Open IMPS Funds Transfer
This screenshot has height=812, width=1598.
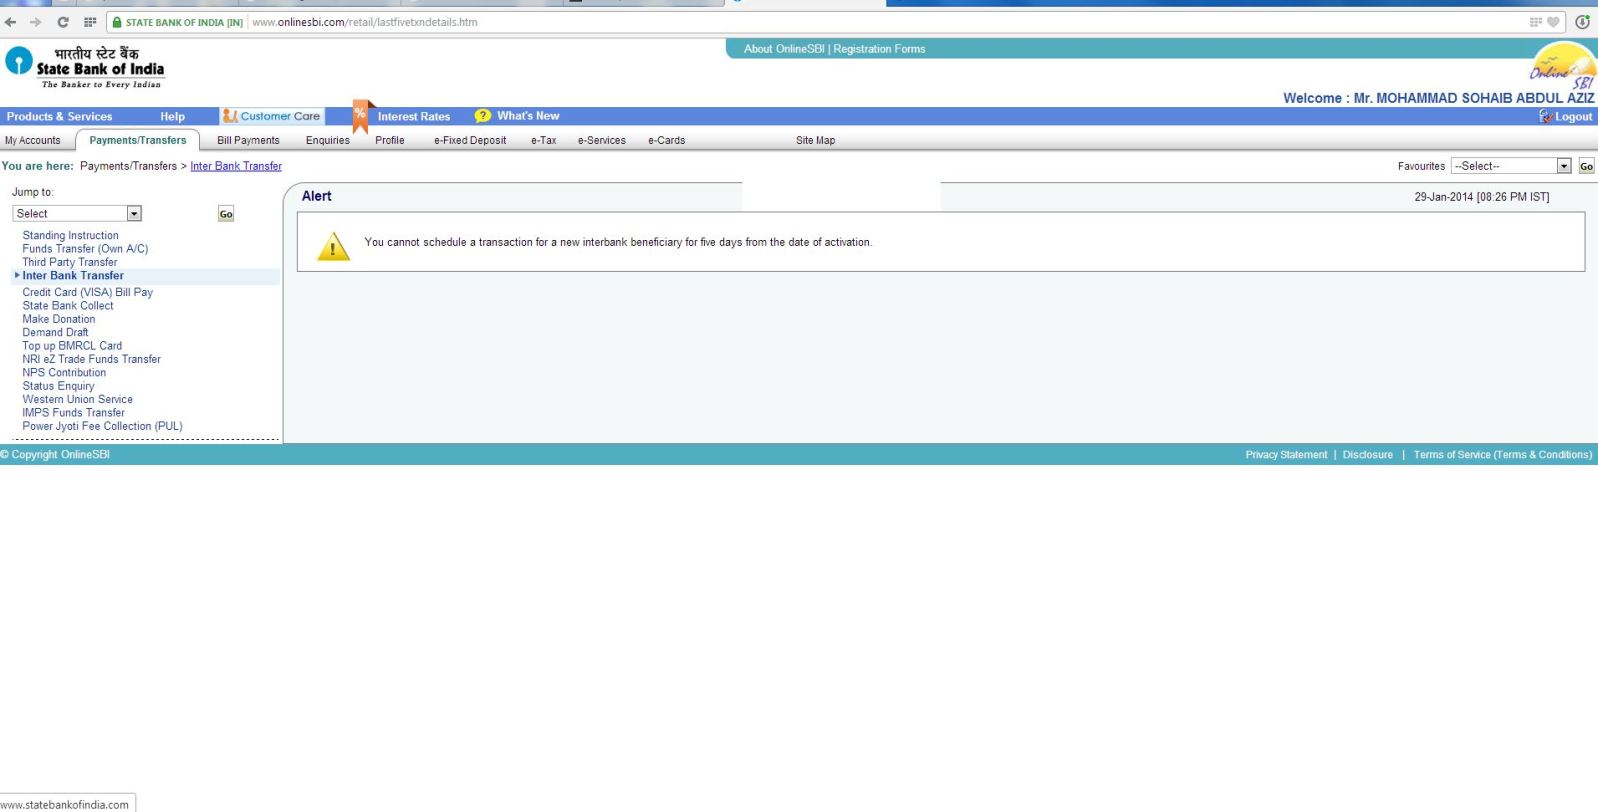click(74, 413)
